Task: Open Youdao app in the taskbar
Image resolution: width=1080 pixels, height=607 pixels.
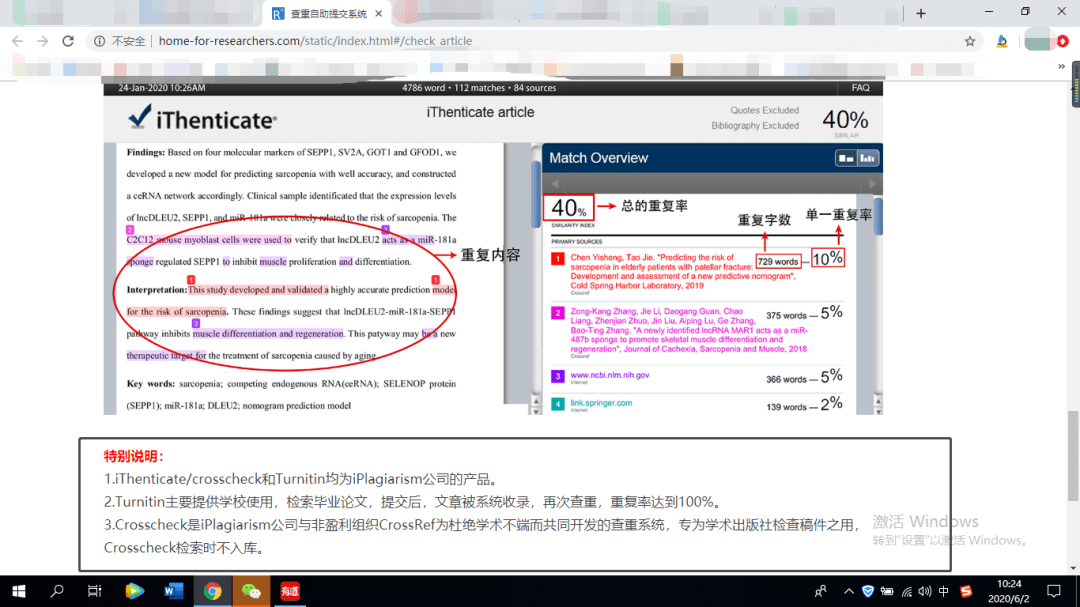Action: point(290,591)
